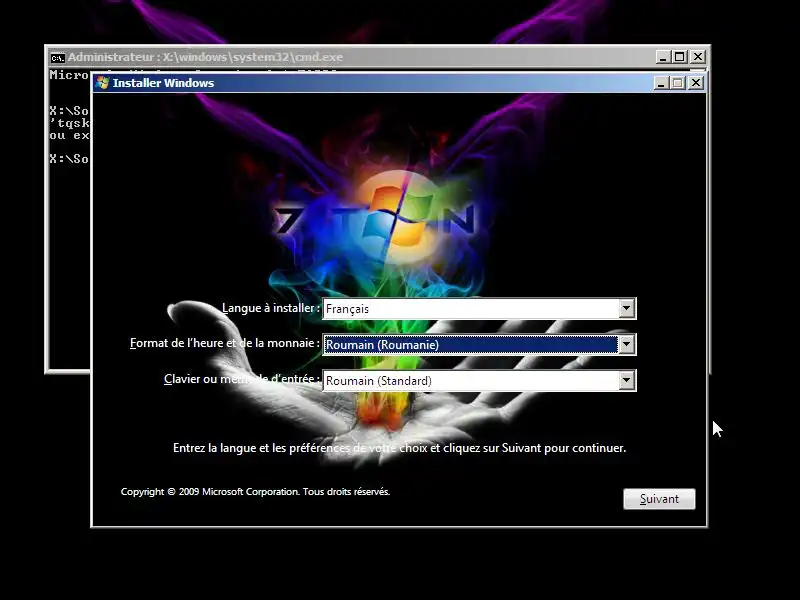800x600 pixels.
Task: Close the cmd.exe Administrateur window
Action: [697, 57]
